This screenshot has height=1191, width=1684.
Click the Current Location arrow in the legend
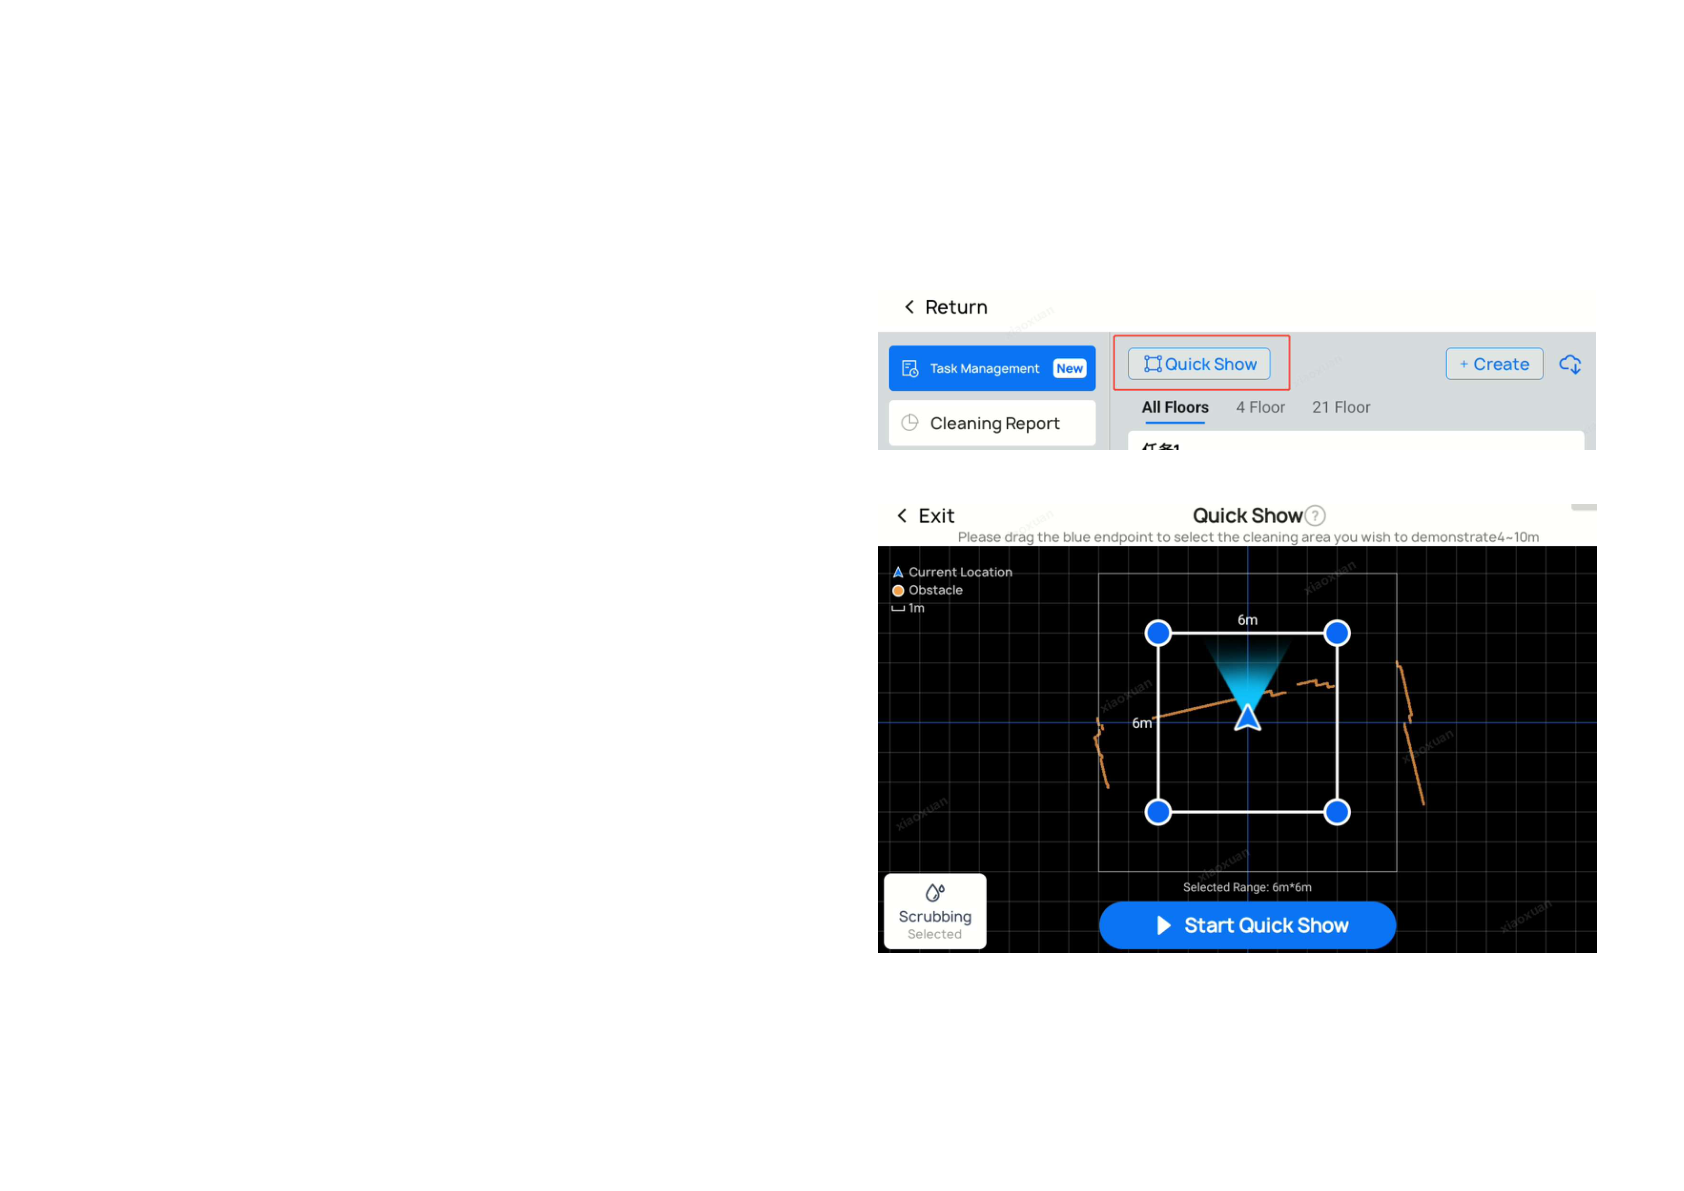898,571
